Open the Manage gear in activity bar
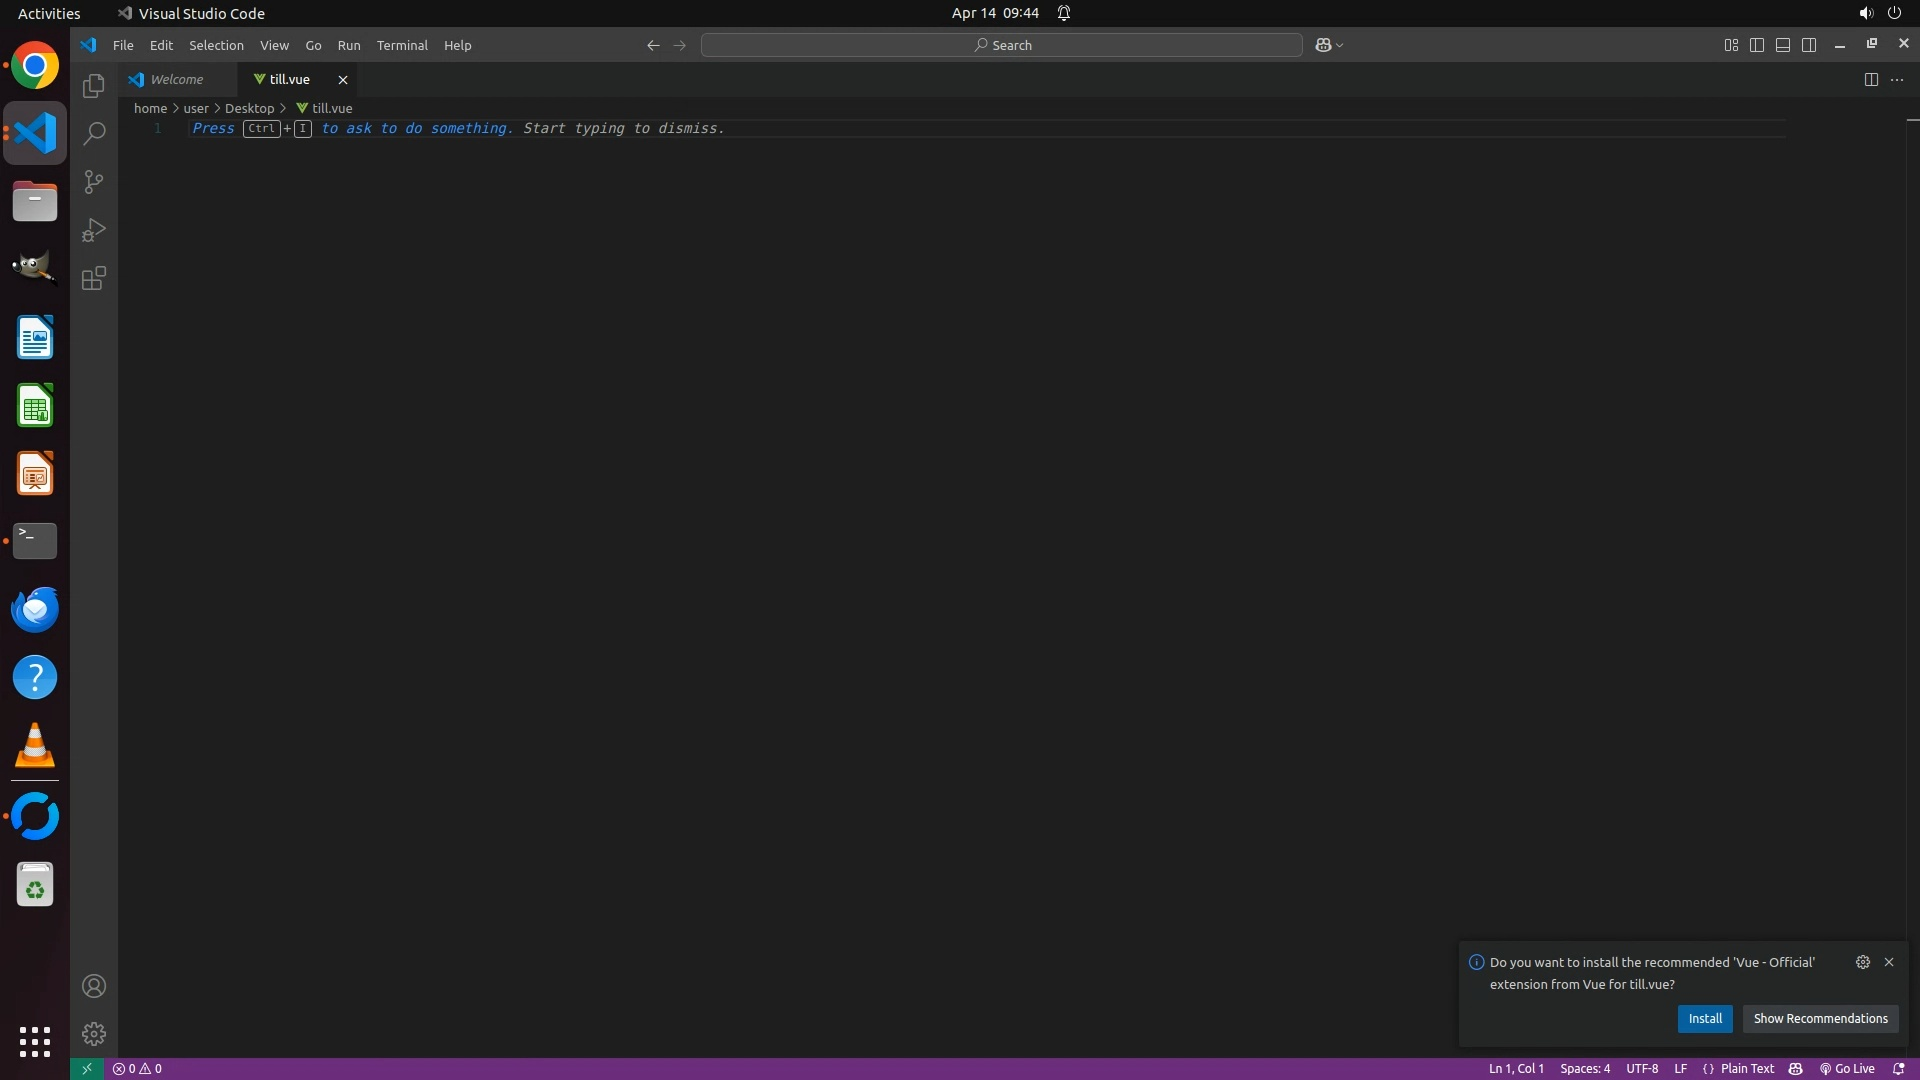This screenshot has height=1080, width=1920. point(93,1033)
